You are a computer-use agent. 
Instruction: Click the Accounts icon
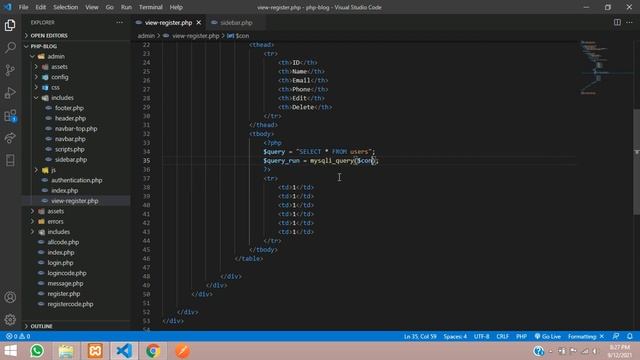pyautogui.click(x=10, y=297)
